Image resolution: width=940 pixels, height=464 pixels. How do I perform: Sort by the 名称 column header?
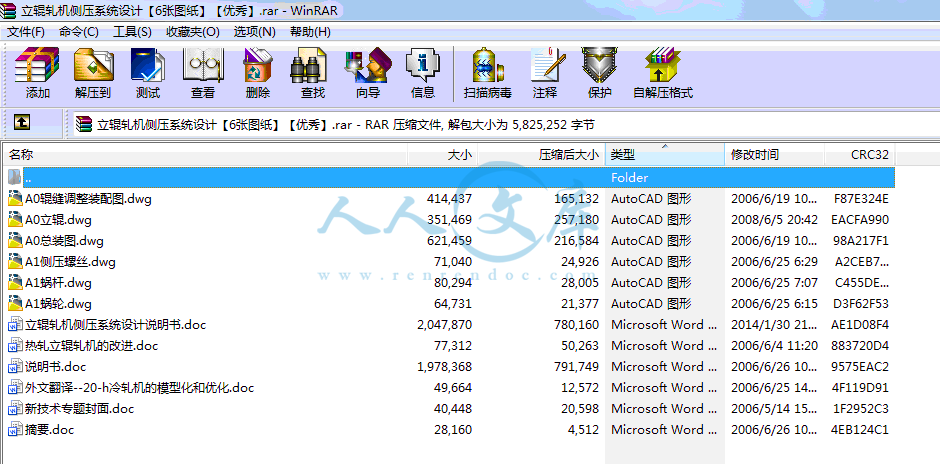click(206, 155)
